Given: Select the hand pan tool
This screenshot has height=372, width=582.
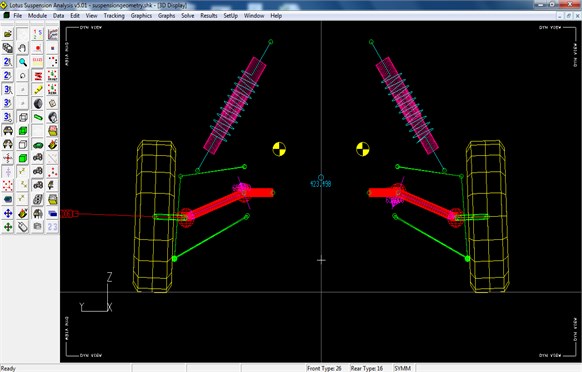Looking at the screenshot, I should click(x=23, y=48).
